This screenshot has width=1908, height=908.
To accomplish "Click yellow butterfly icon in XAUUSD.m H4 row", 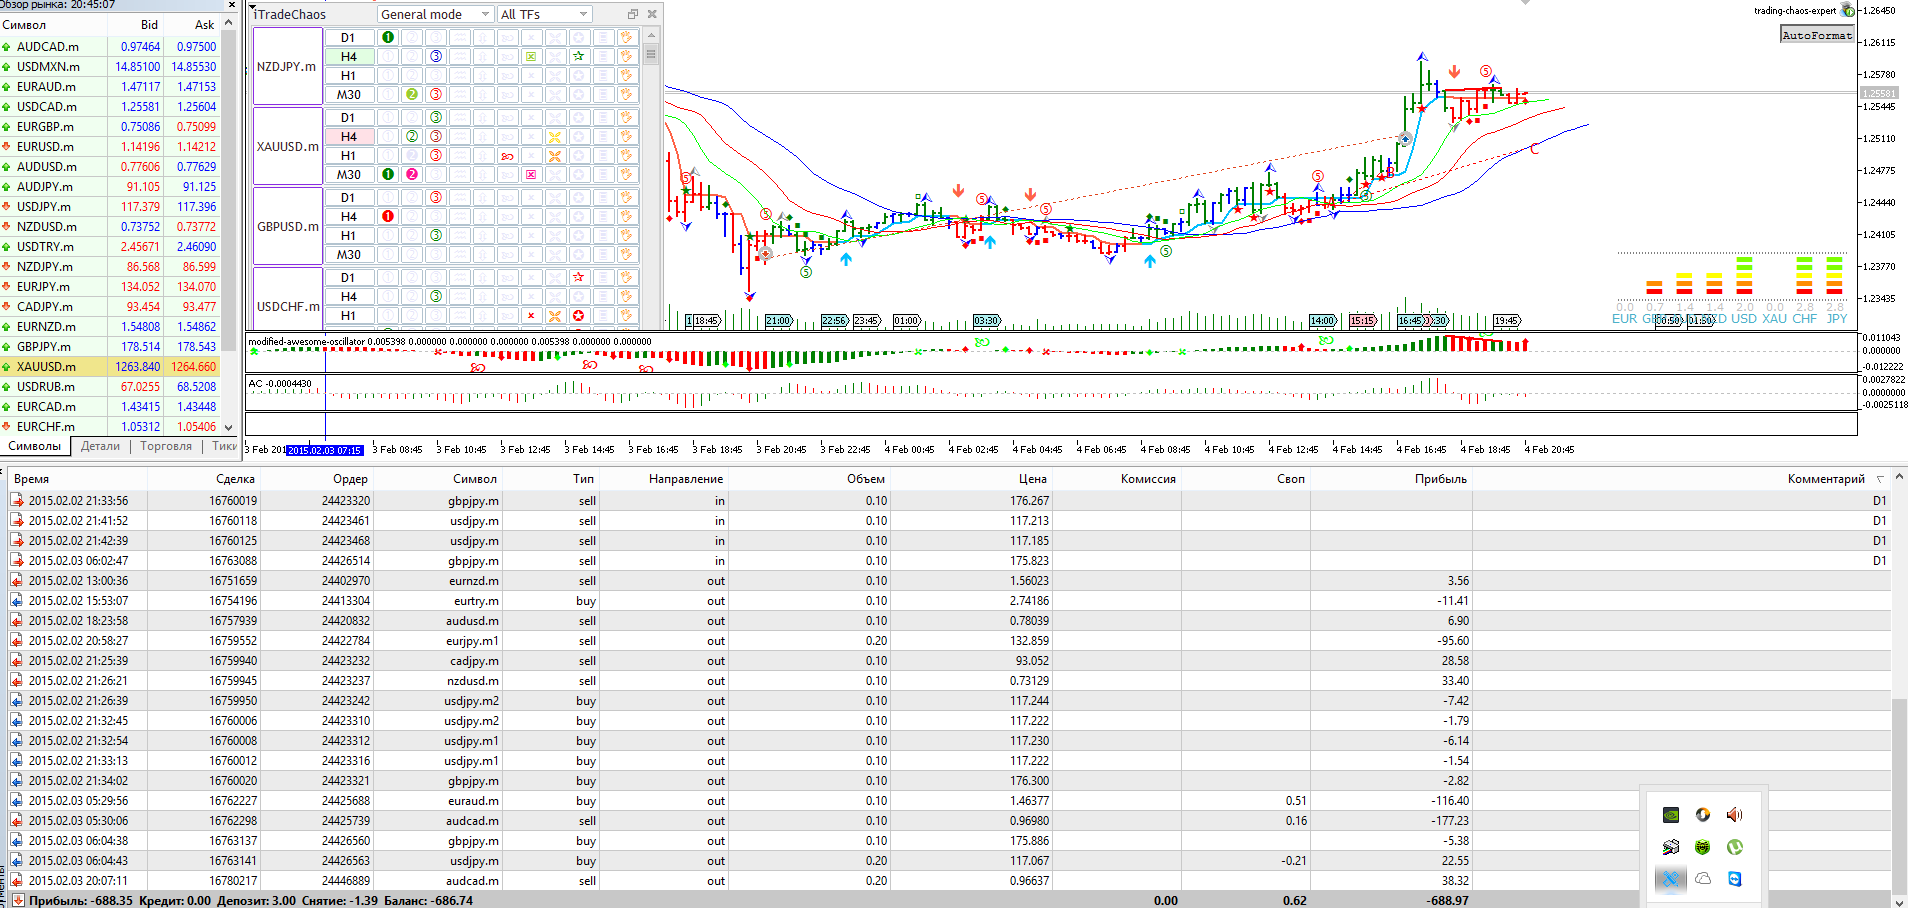I will 554,136.
